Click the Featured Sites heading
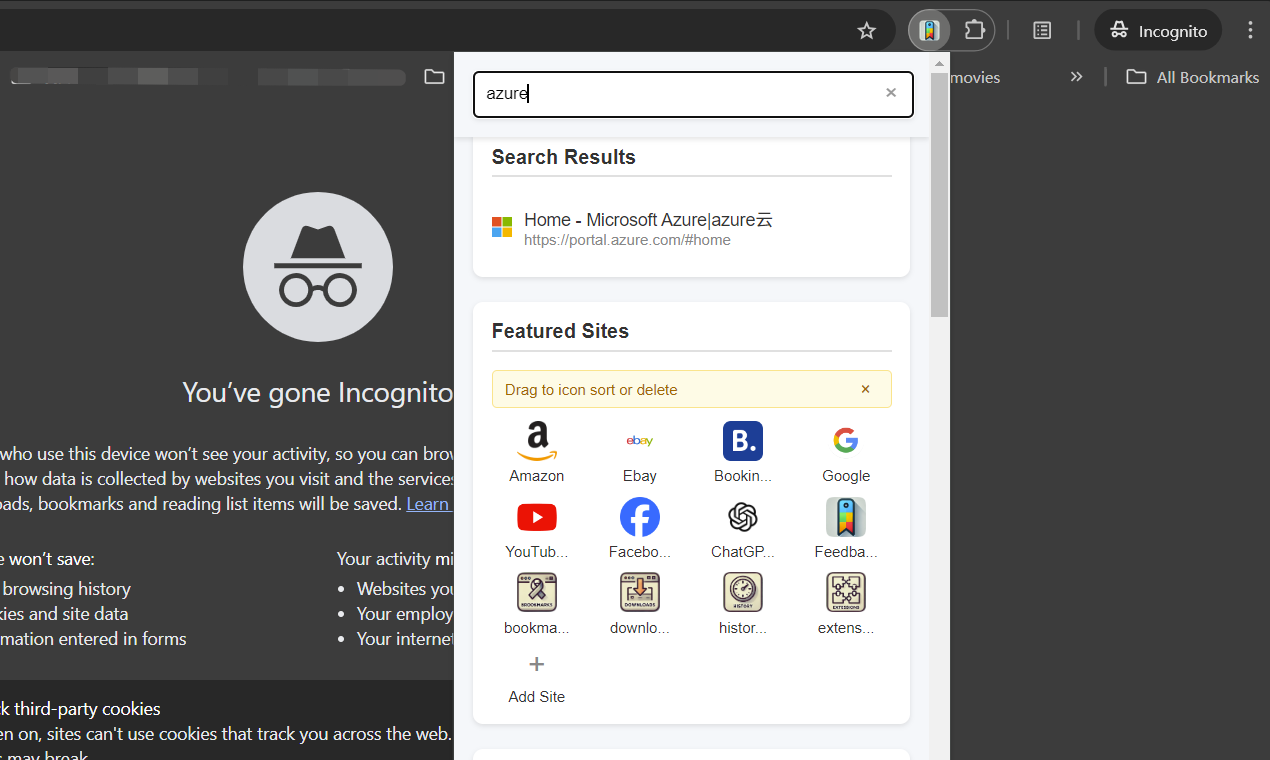This screenshot has width=1270, height=760. tap(560, 331)
